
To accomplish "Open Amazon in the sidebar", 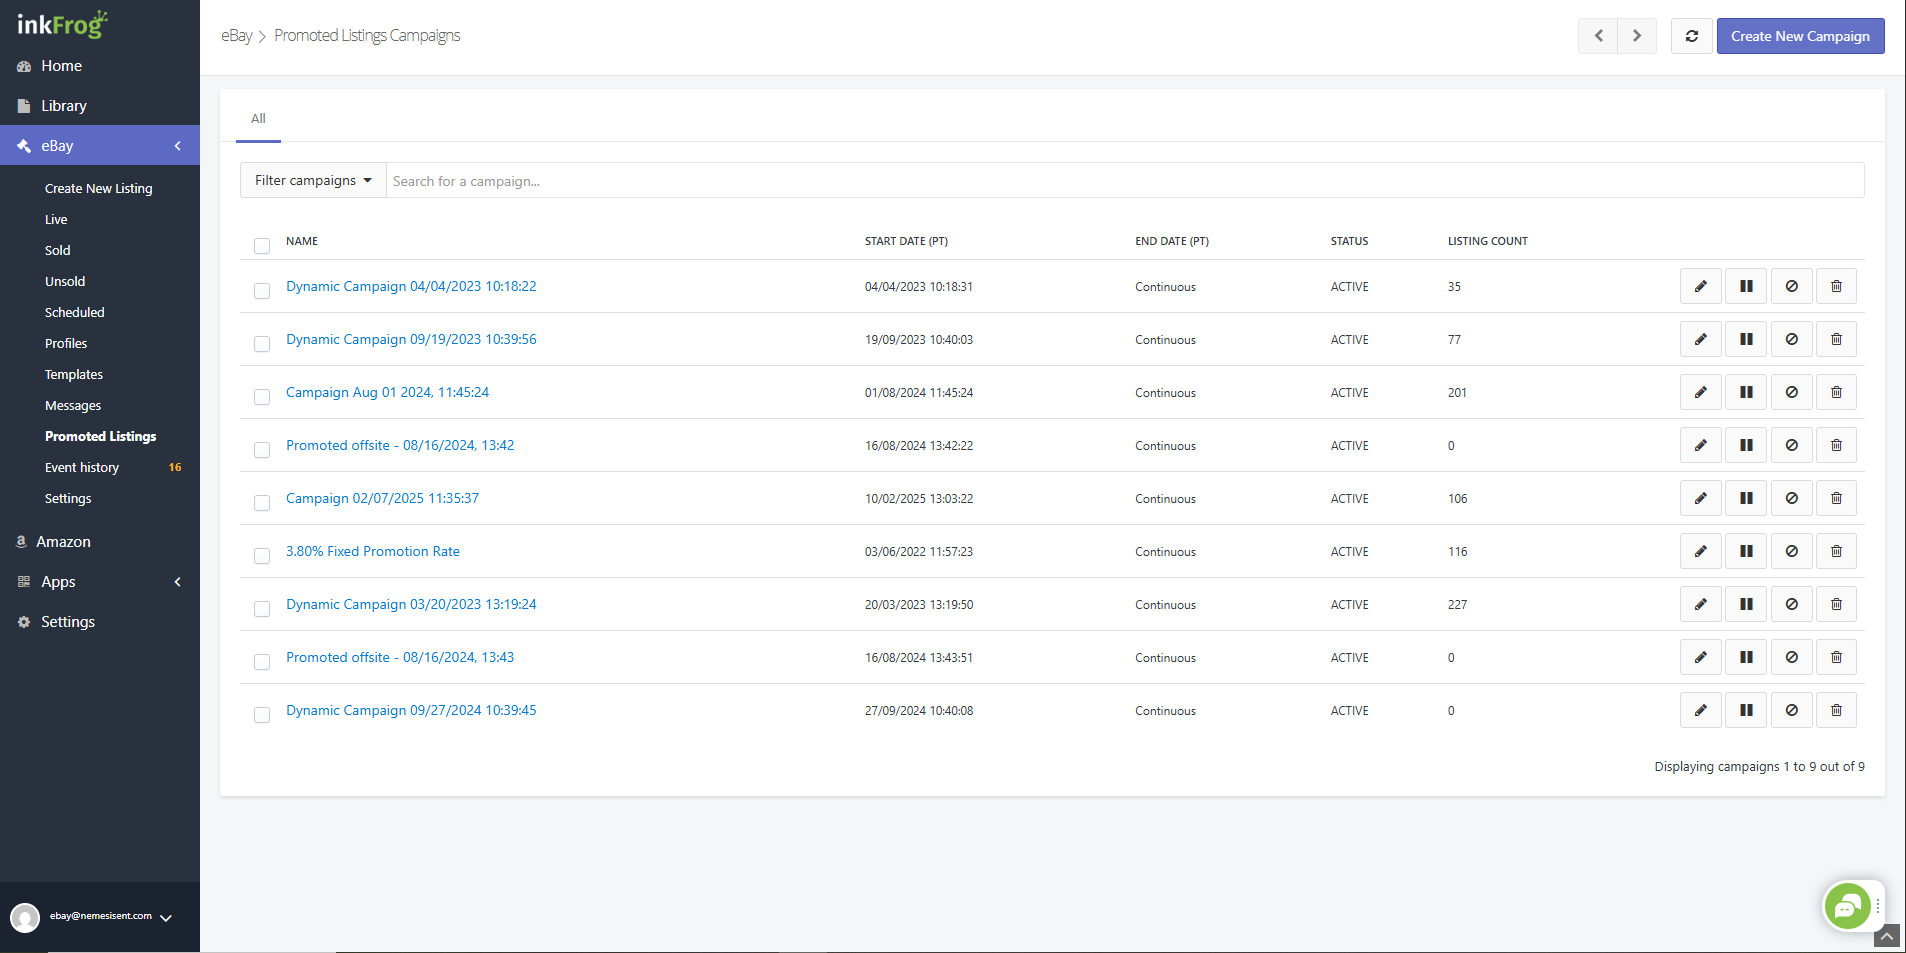I will click(x=63, y=541).
